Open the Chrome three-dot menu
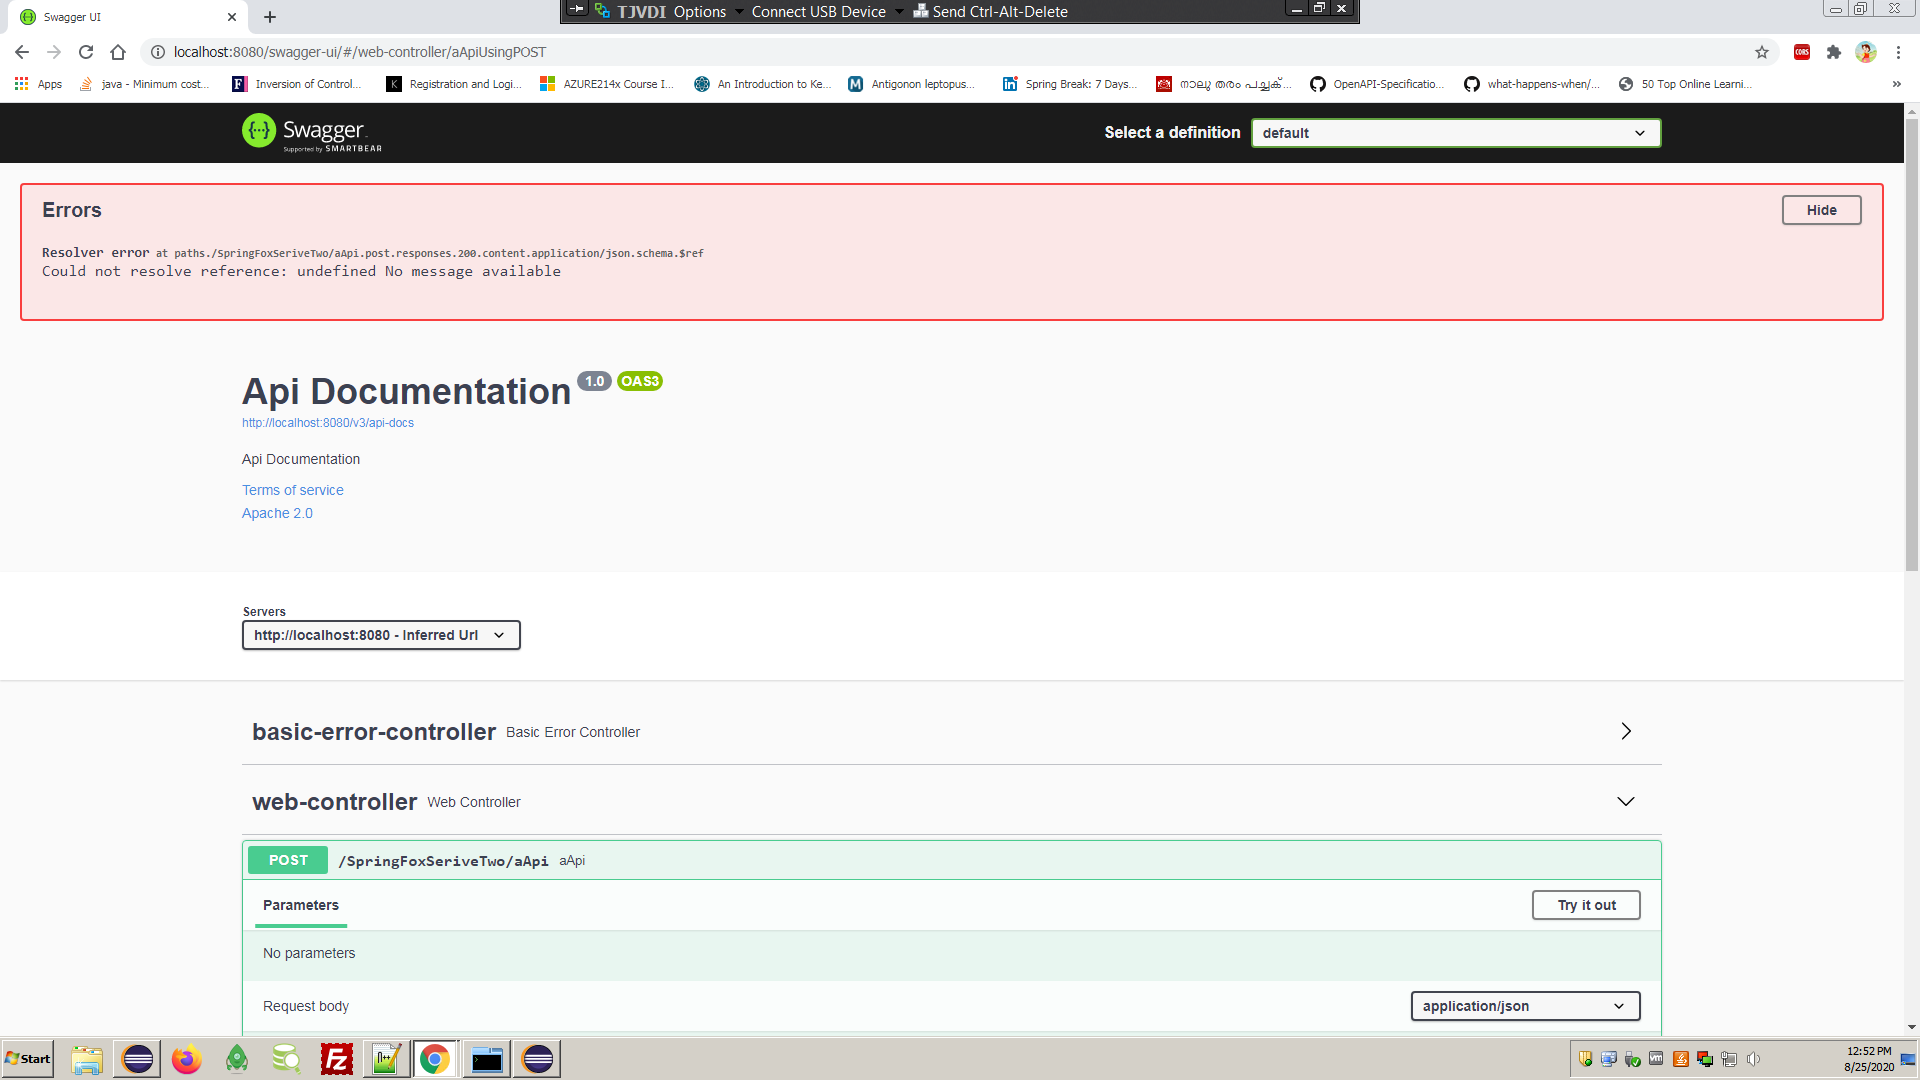Image resolution: width=1920 pixels, height=1080 pixels. (1898, 52)
